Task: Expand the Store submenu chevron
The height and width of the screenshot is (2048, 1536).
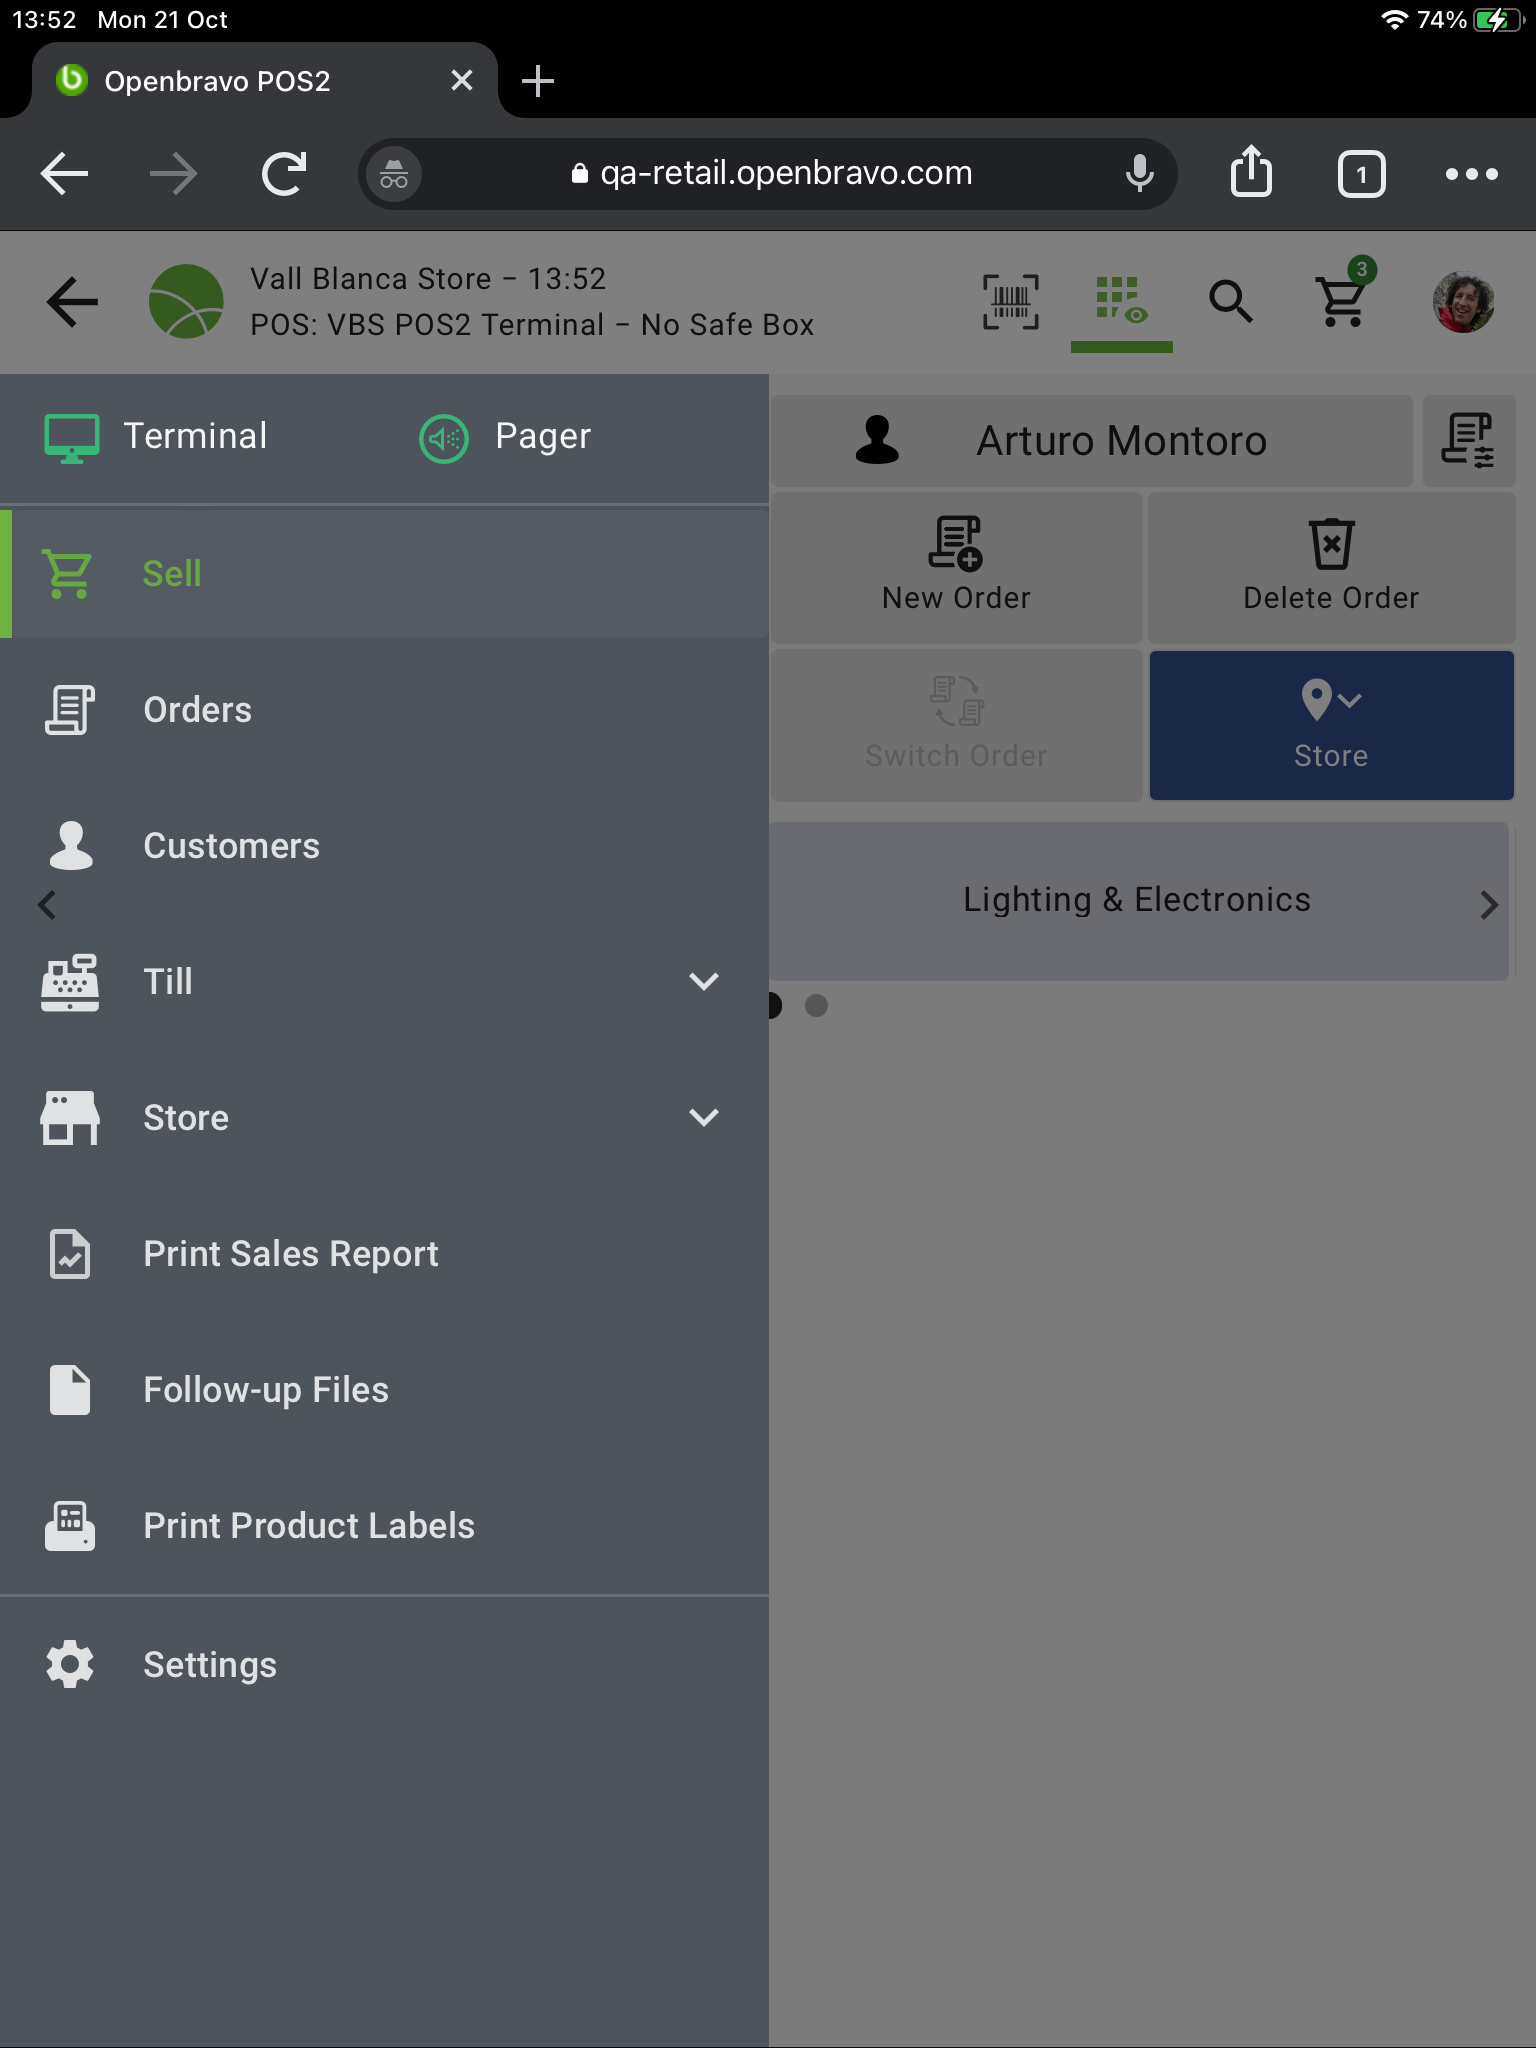Action: pyautogui.click(x=704, y=1117)
